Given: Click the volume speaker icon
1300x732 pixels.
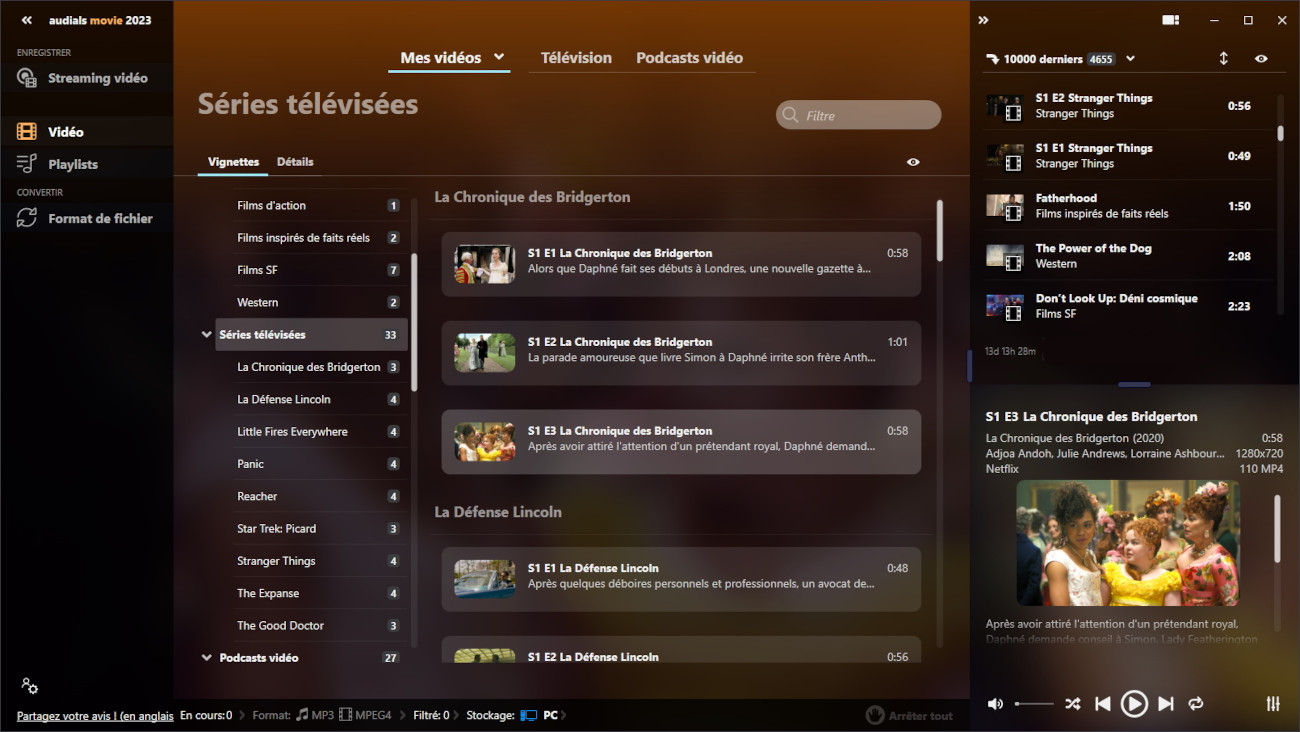Looking at the screenshot, I should pos(995,704).
